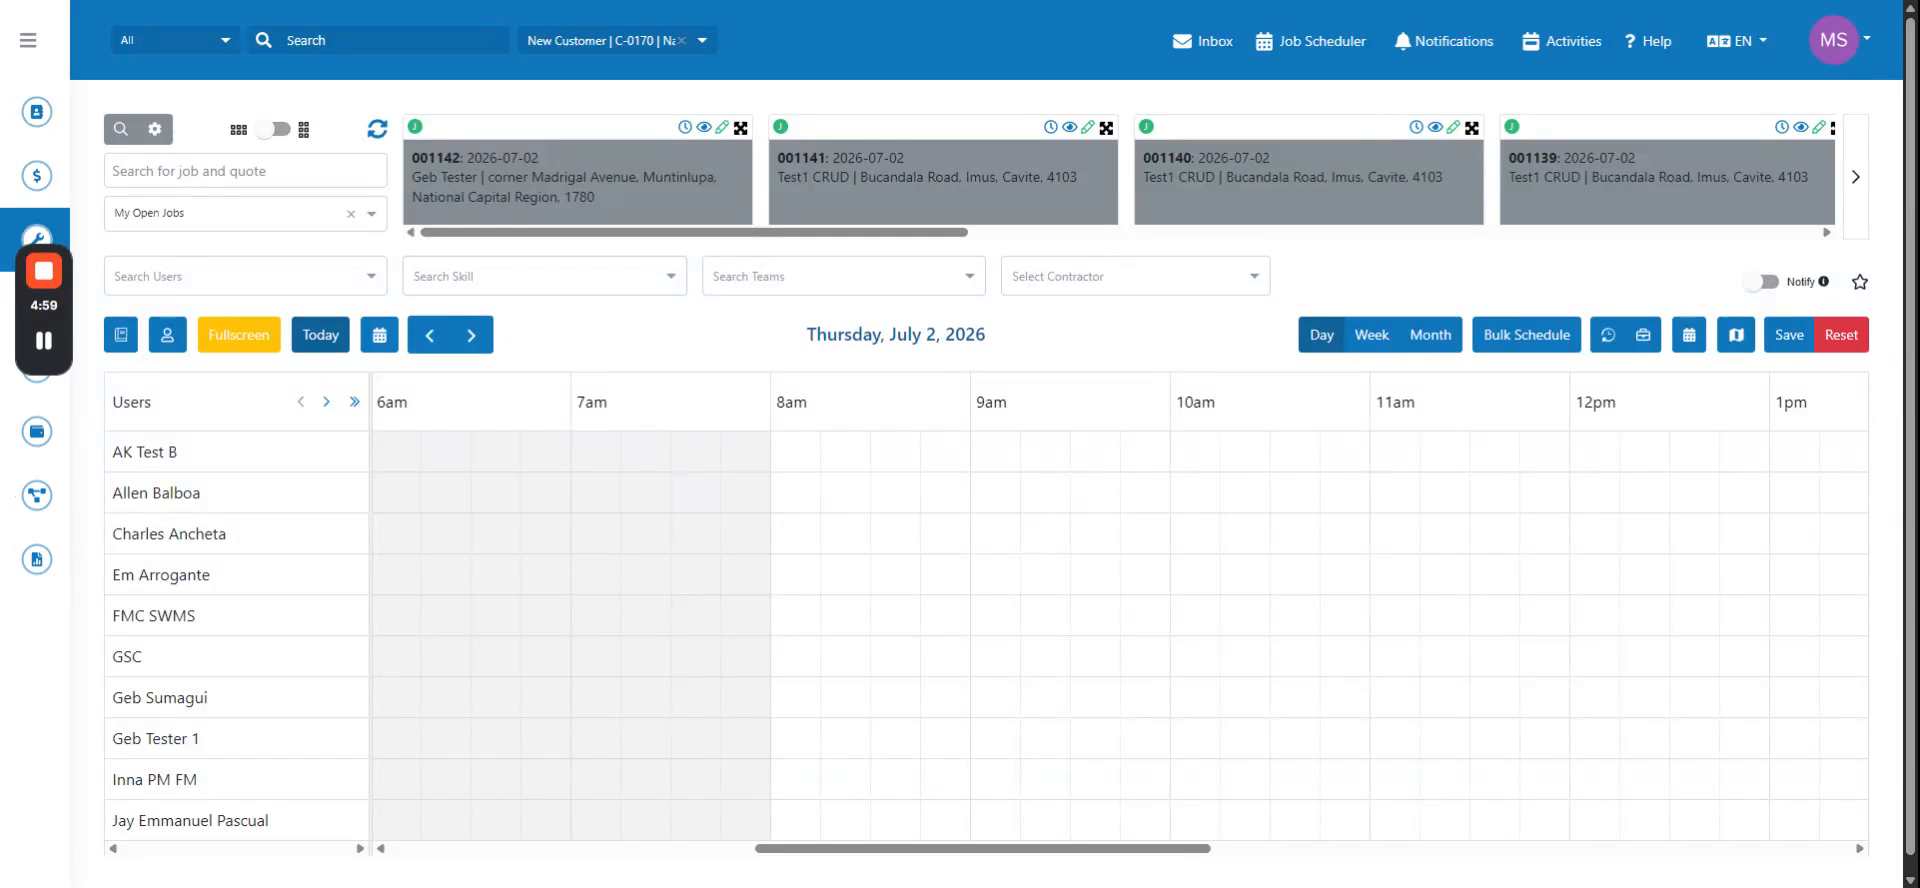Focus the Search for job and quote field
This screenshot has width=1920, height=888.
(x=245, y=171)
